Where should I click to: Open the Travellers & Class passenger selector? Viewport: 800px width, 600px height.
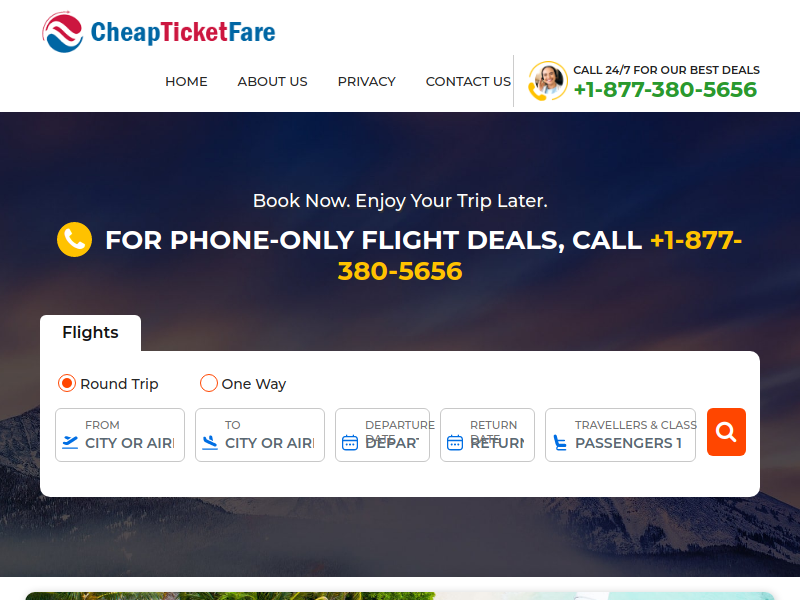point(620,435)
